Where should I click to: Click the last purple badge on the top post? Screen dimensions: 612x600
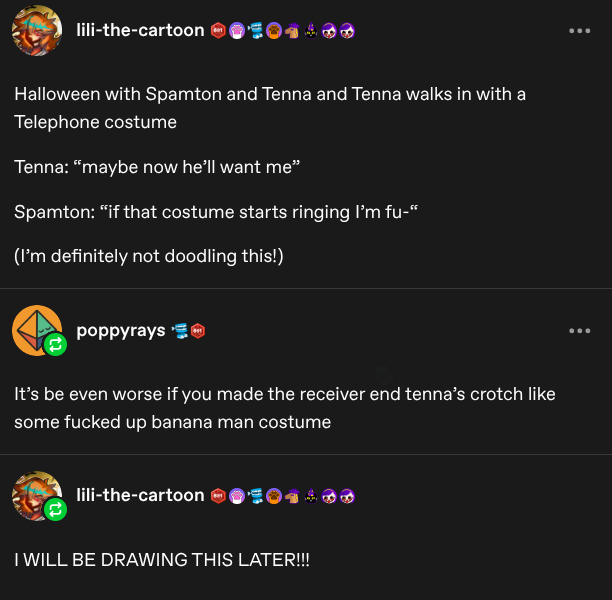(347, 31)
